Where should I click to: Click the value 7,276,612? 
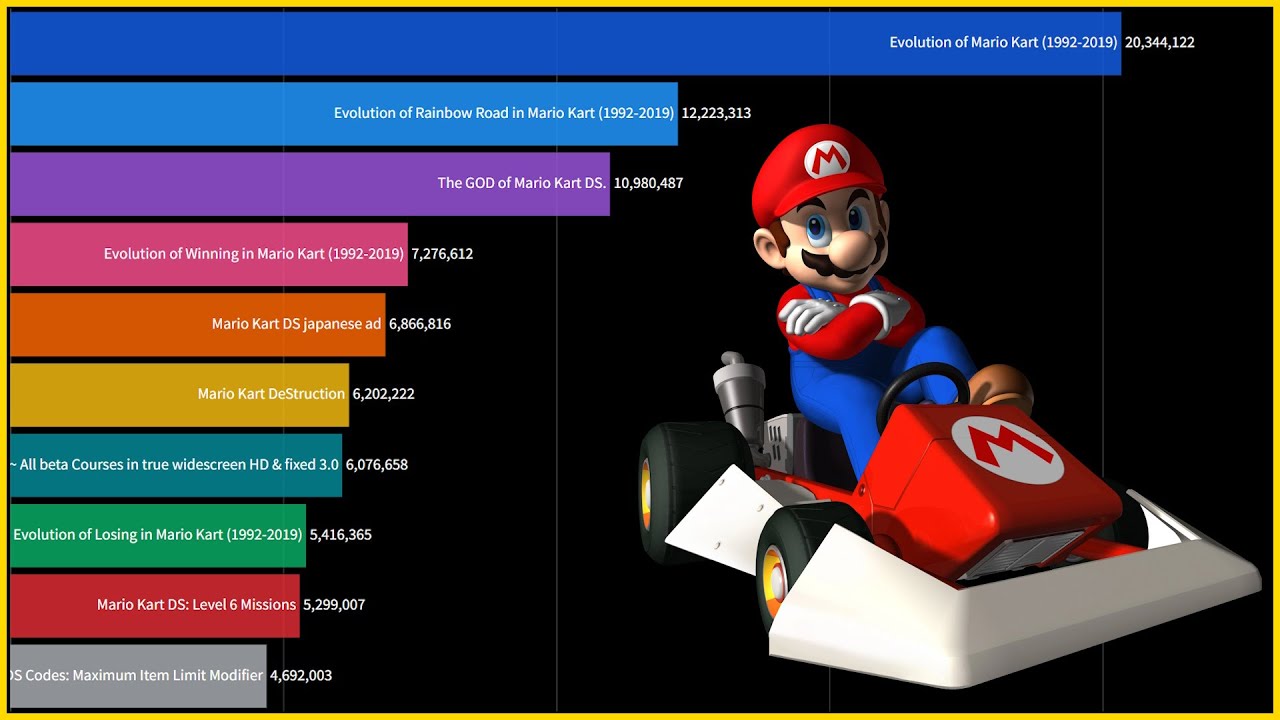click(442, 254)
